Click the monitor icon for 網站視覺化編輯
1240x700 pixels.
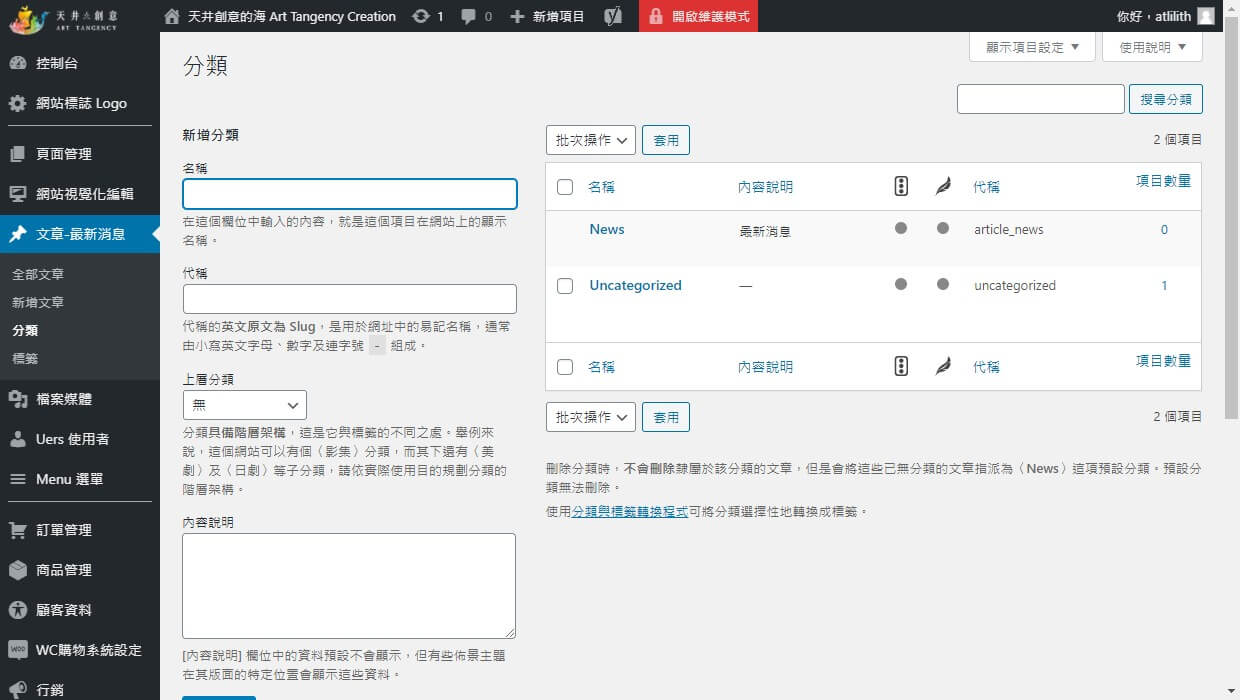tap(17, 194)
